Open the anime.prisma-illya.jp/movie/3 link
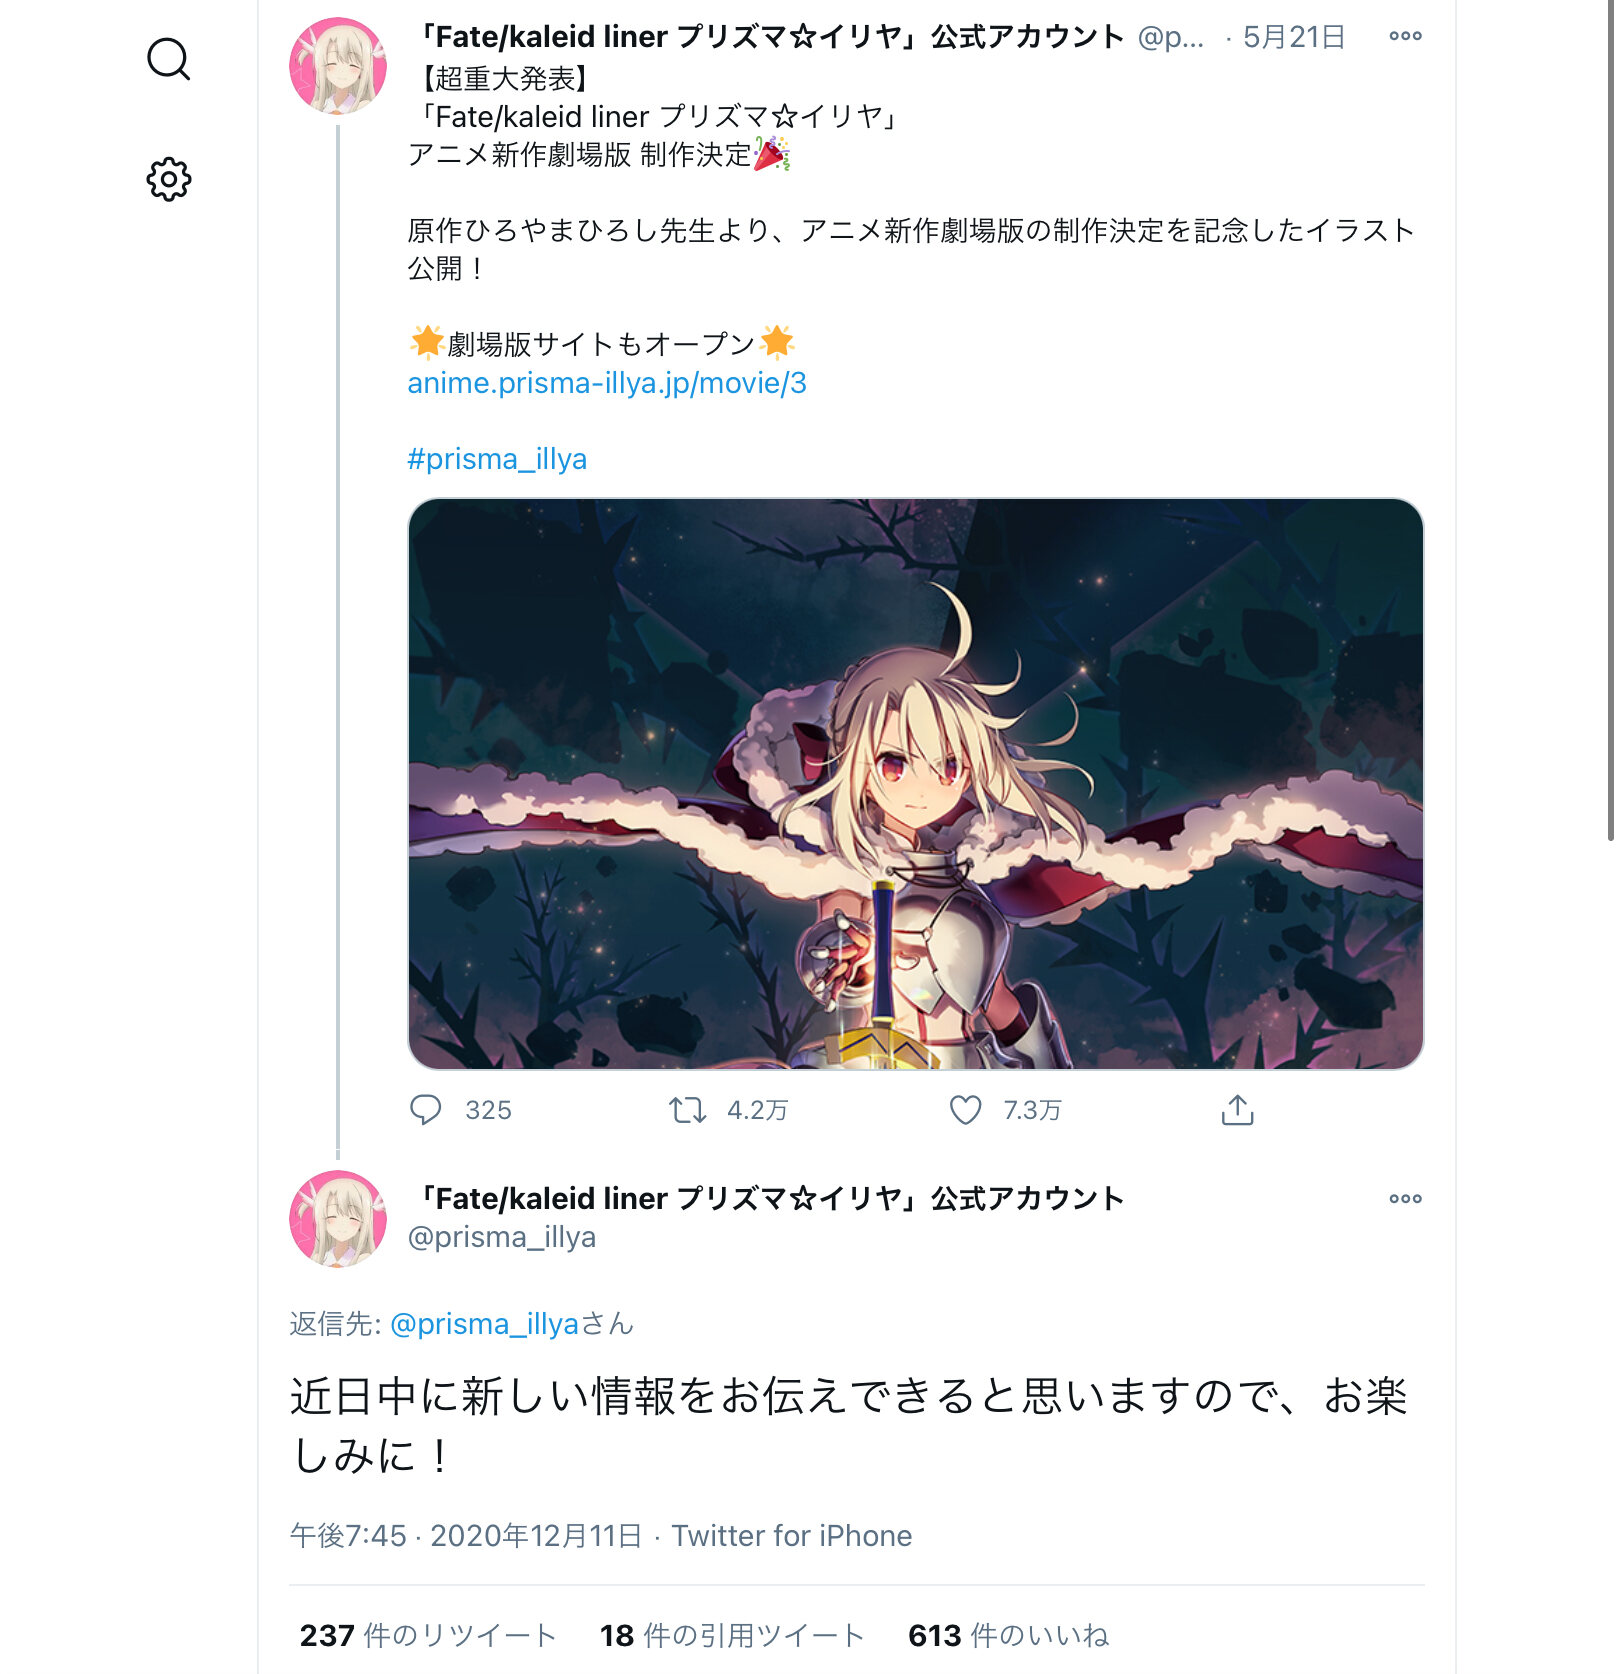The width and height of the screenshot is (1620, 1674). tap(607, 383)
